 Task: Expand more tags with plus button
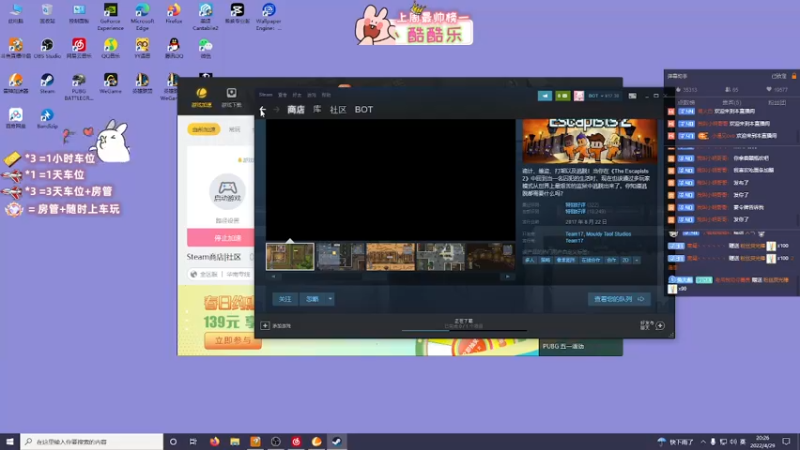(636, 260)
